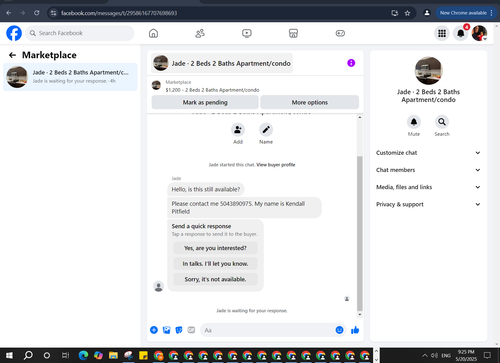This screenshot has height=363, width=500.
Task: Reload the page with browser refresh icon
Action: click(37, 13)
